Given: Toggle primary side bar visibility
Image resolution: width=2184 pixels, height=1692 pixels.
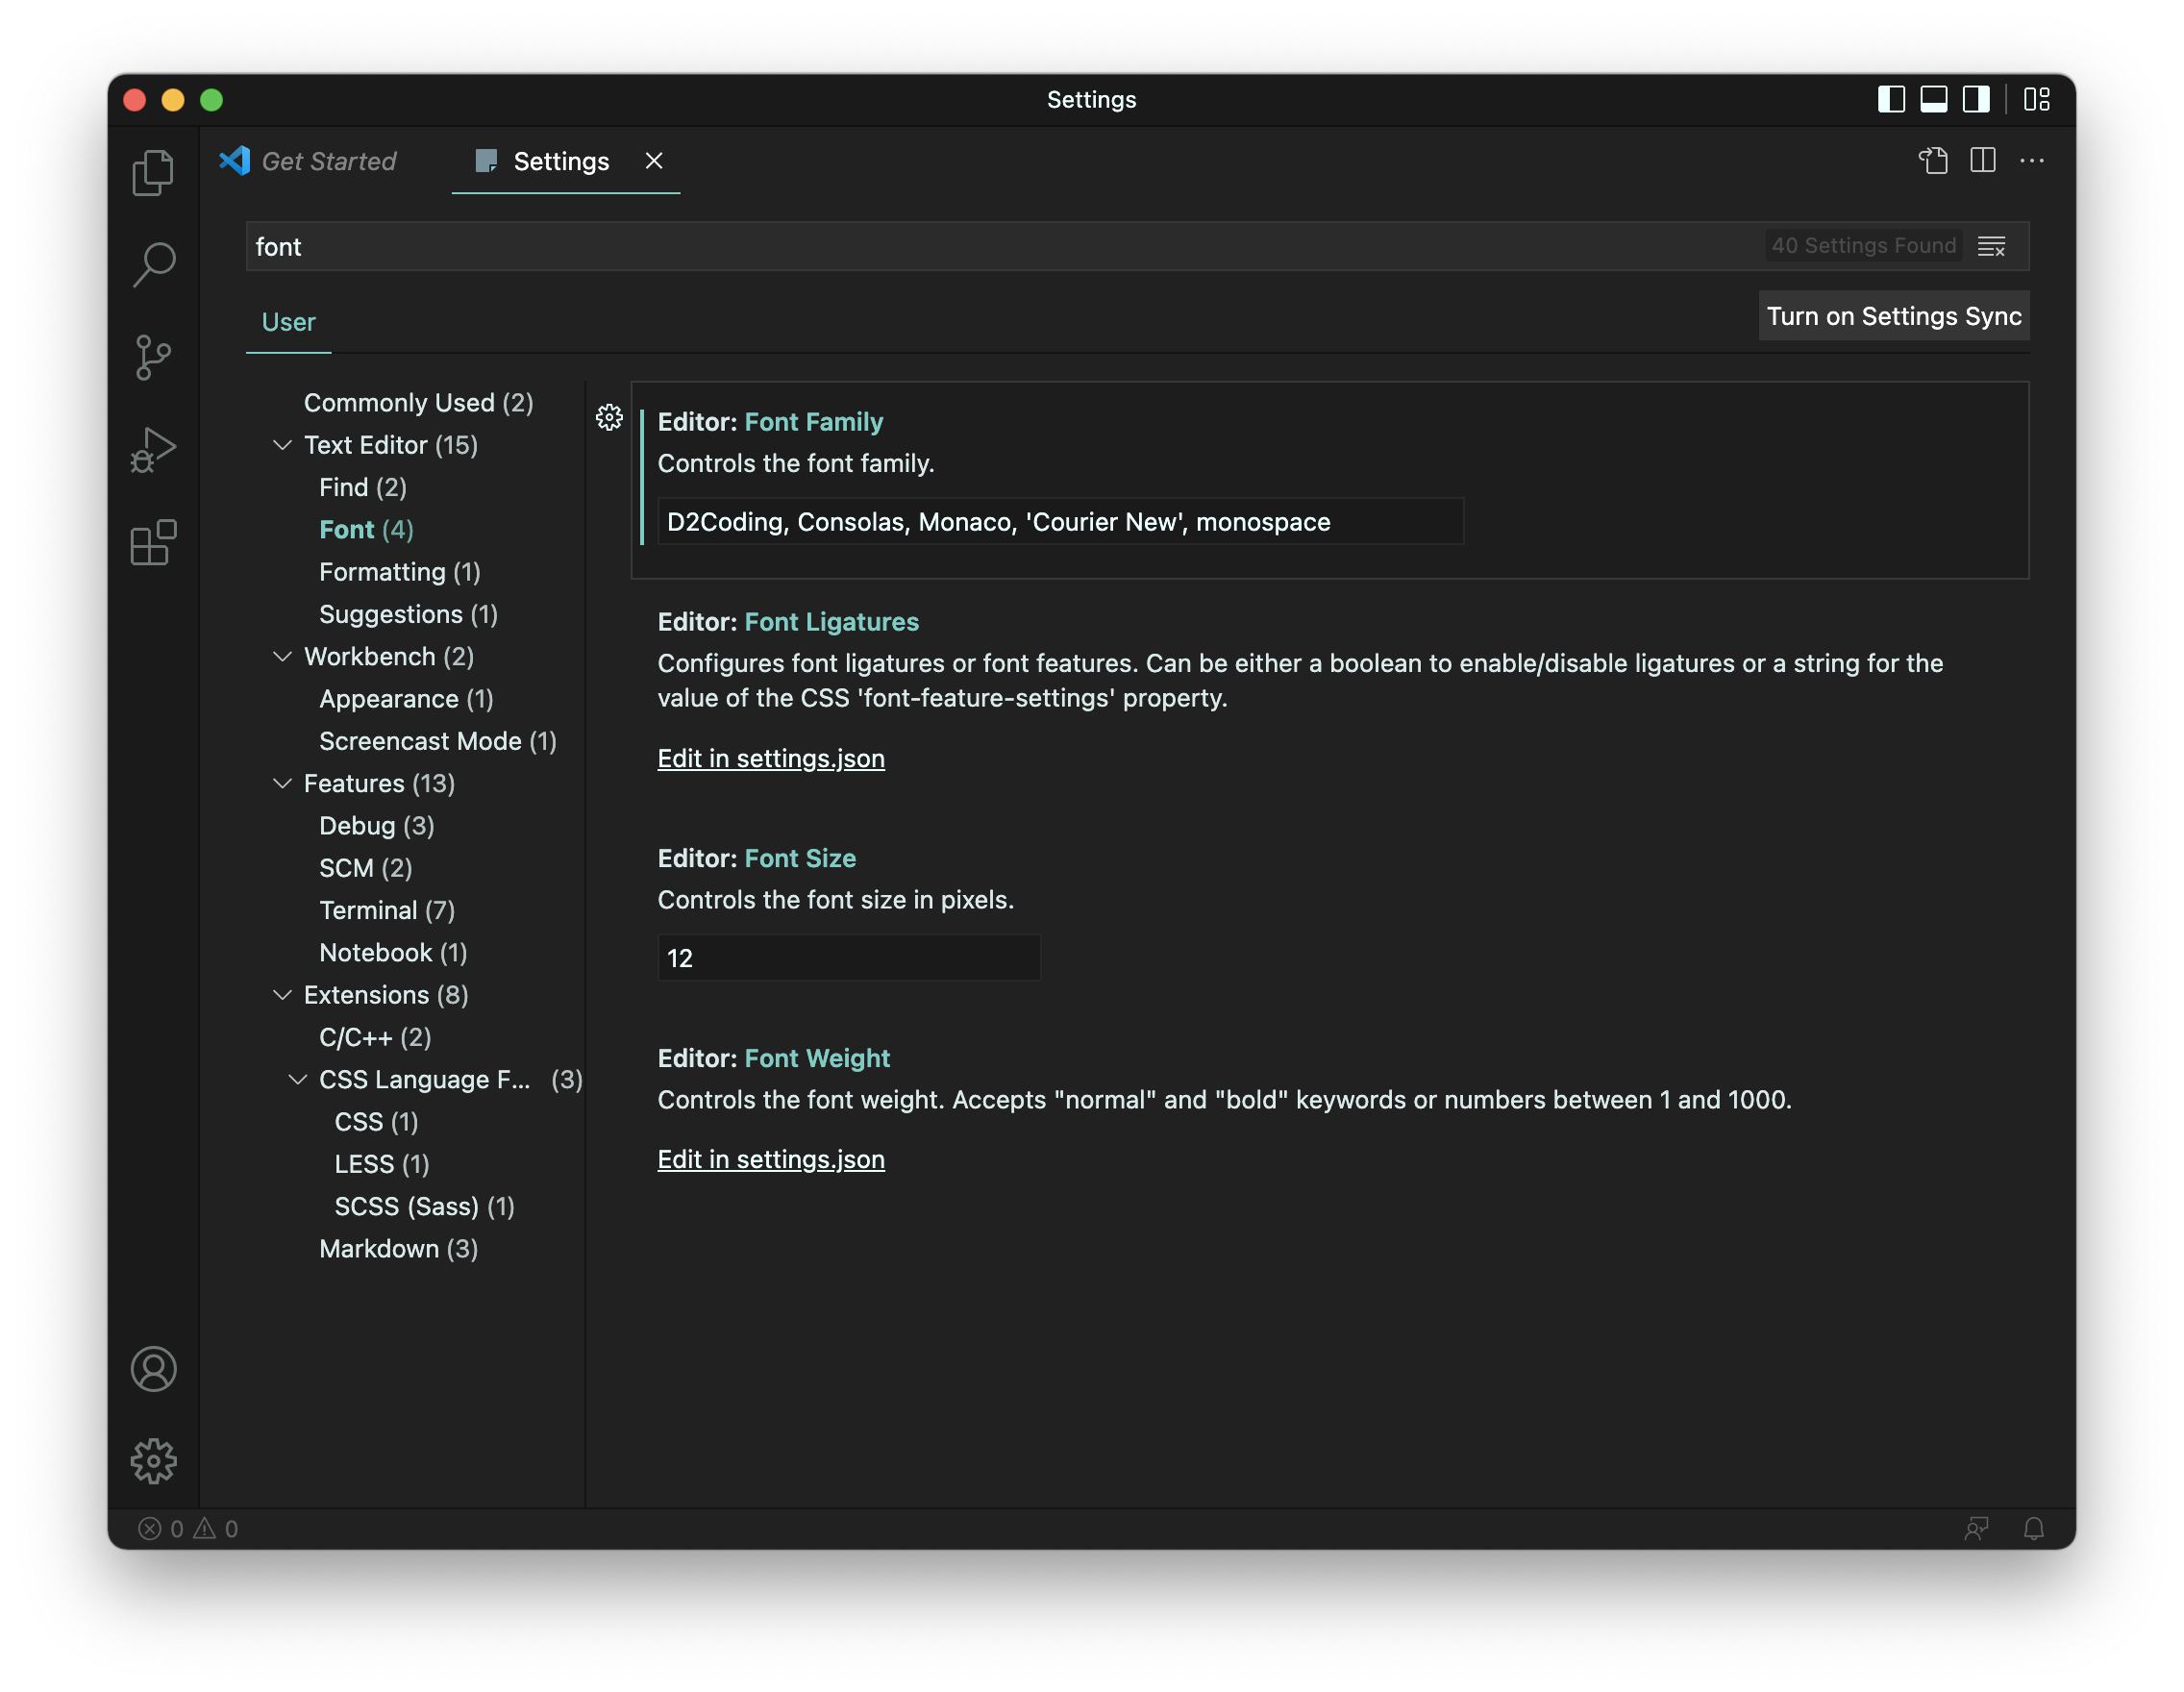Looking at the screenshot, I should pos(1890,99).
